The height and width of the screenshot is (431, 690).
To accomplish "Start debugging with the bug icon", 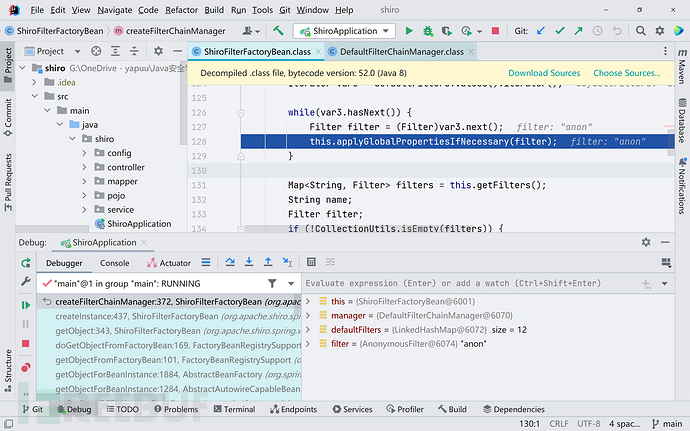I will 428,31.
